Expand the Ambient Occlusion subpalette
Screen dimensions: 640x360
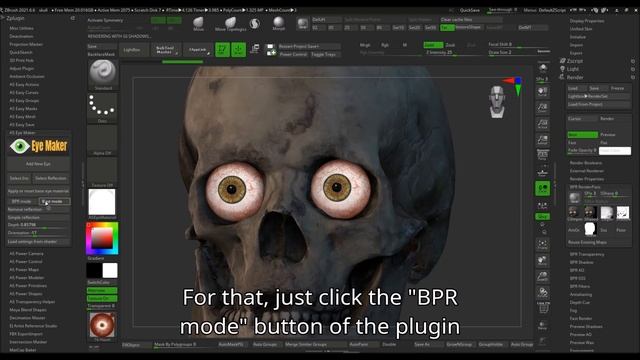coord(27,76)
